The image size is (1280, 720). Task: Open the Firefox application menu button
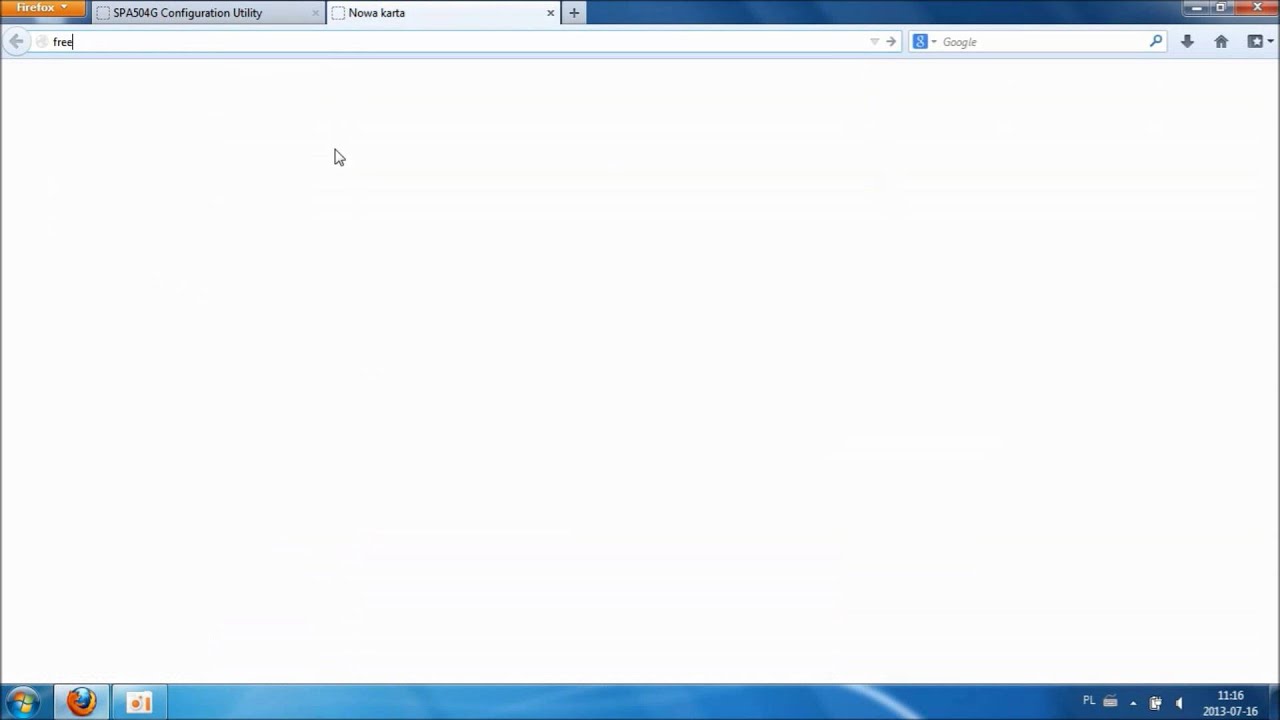pyautogui.click(x=42, y=8)
